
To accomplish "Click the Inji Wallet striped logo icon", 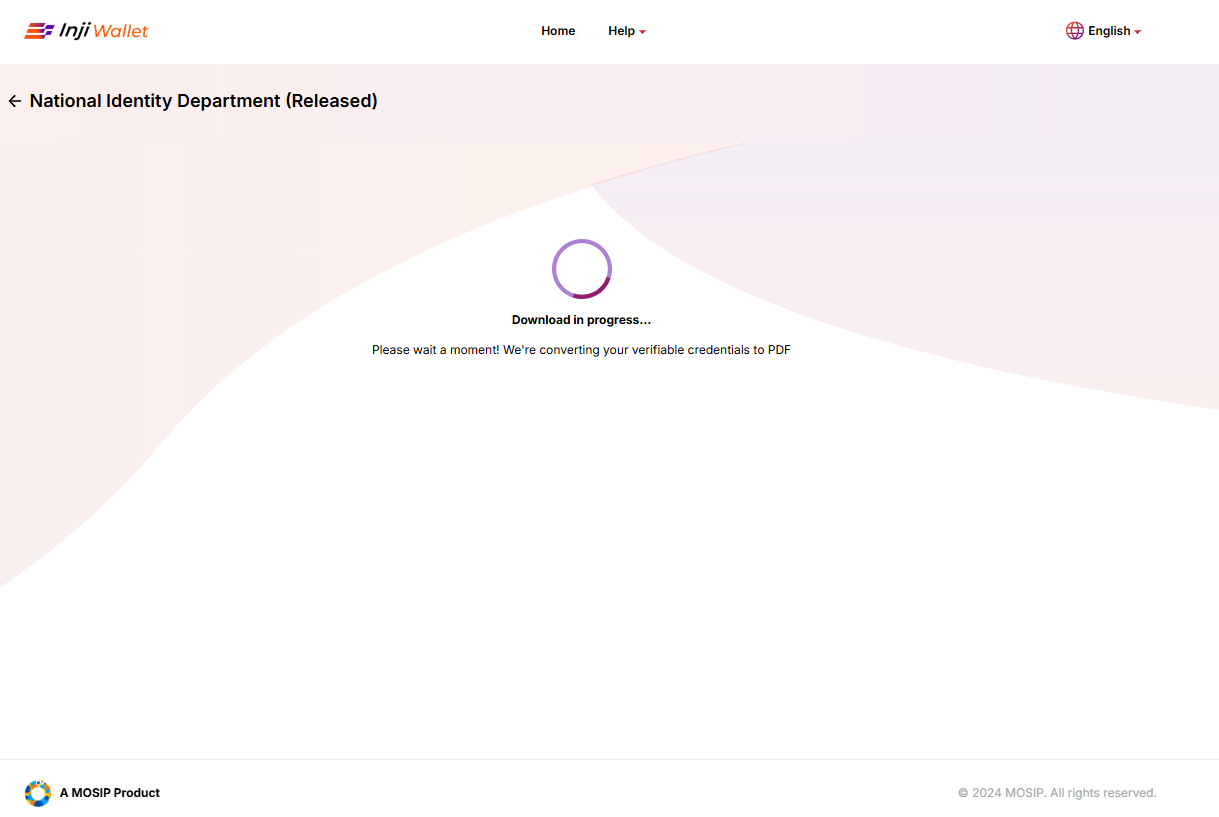I will [39, 31].
